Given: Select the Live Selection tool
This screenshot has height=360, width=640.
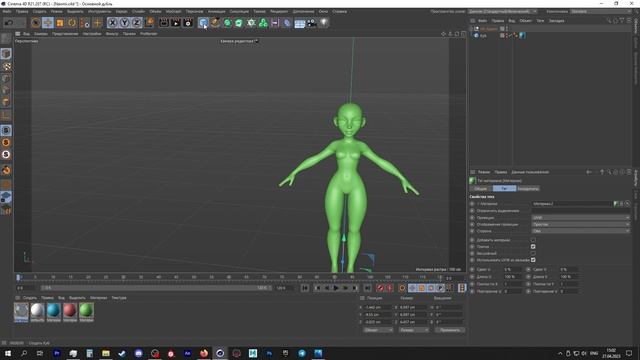Looking at the screenshot, I should [36, 23].
